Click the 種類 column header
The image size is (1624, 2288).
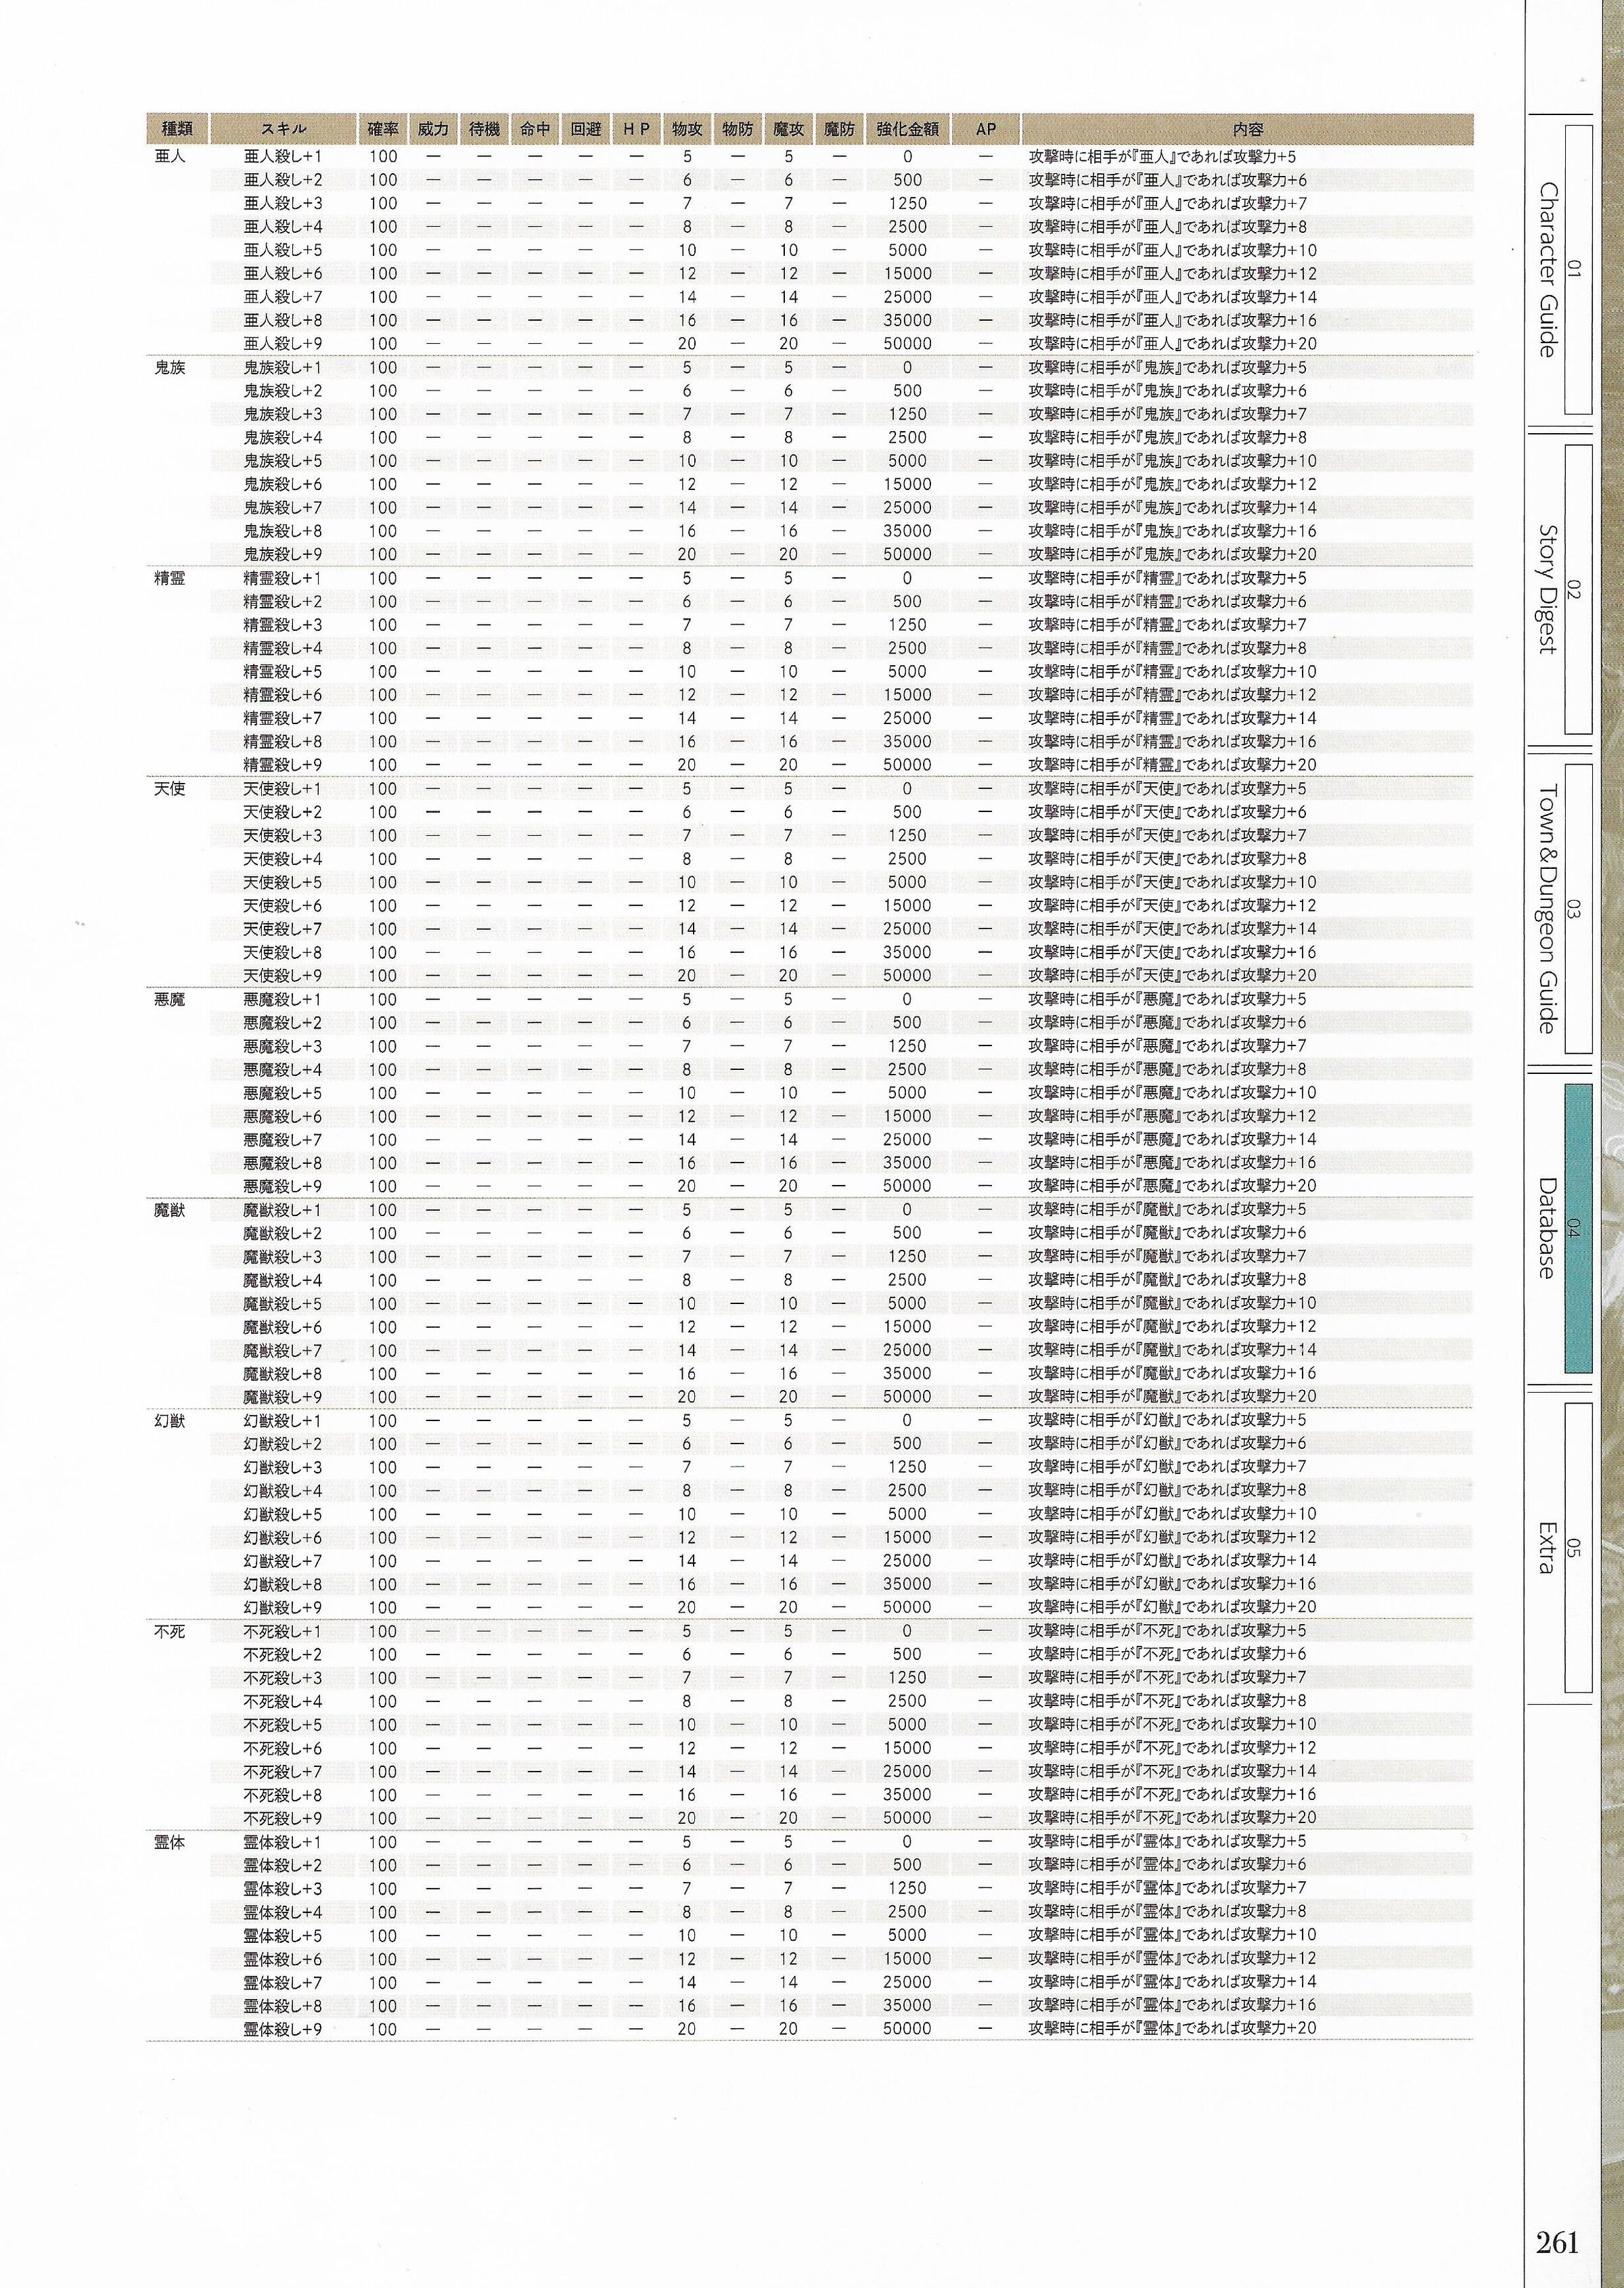click(177, 129)
